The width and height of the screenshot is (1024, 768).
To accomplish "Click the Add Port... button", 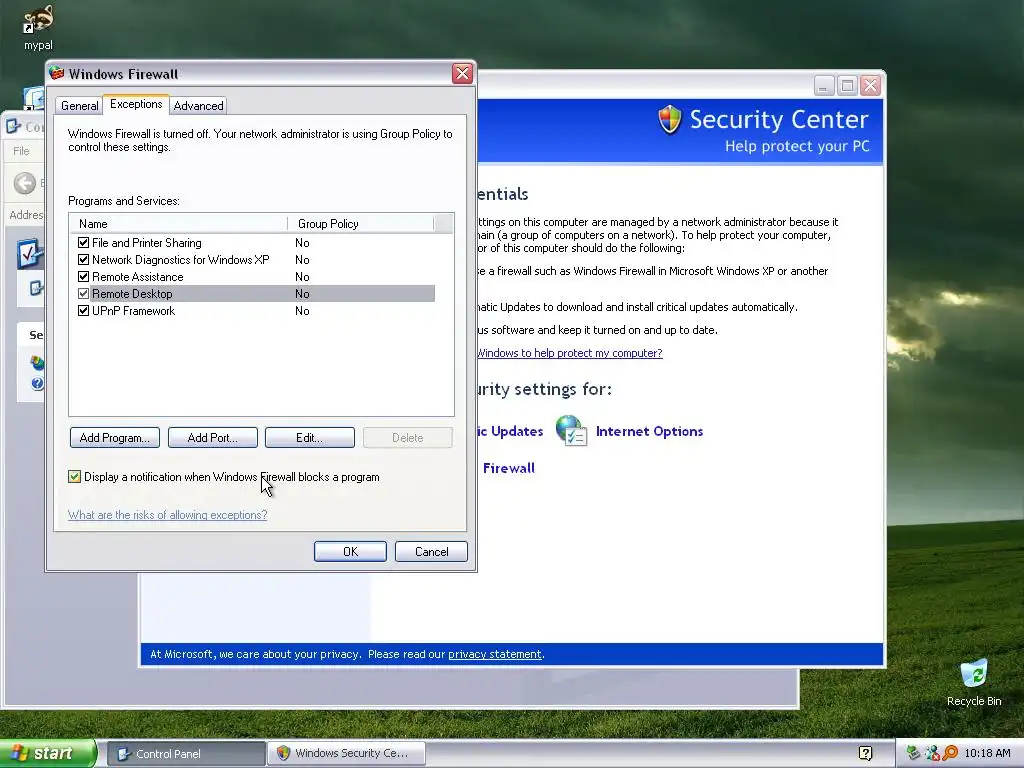I will click(212, 438).
